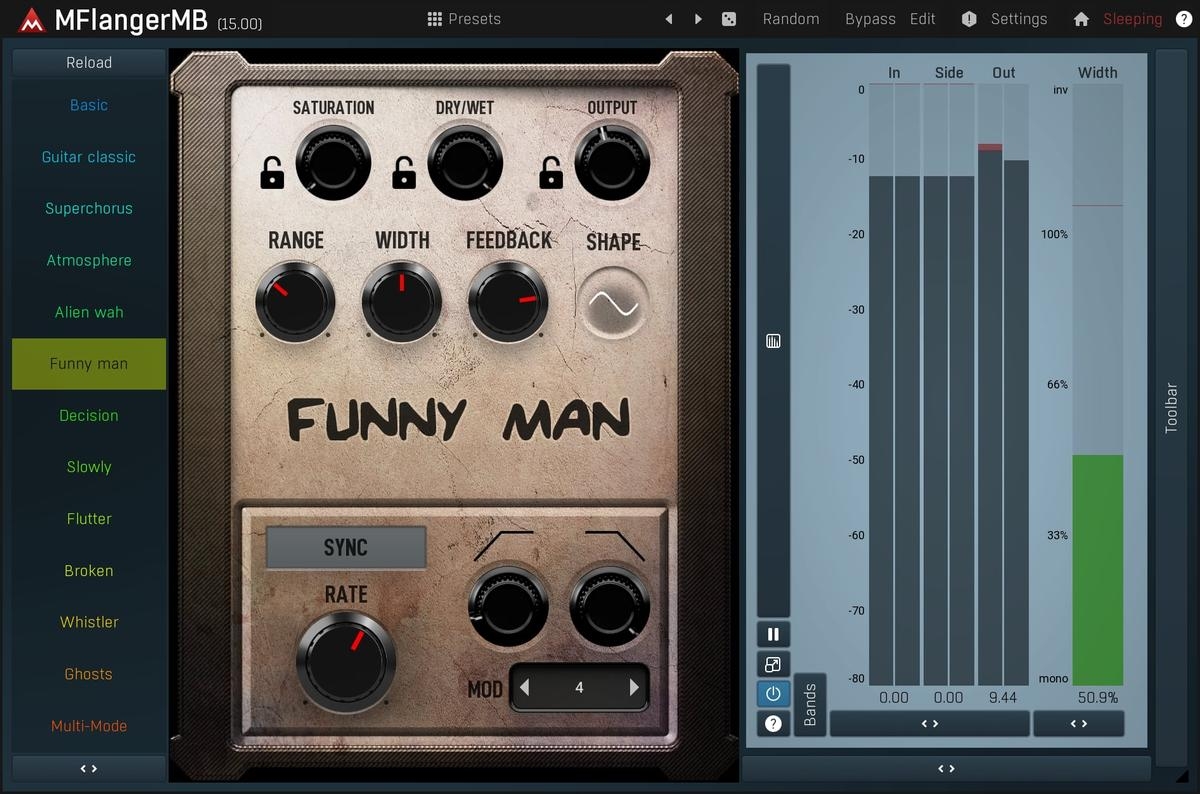Go to next preset with right arrow
Viewport: 1200px width, 794px height.
click(x=698, y=19)
